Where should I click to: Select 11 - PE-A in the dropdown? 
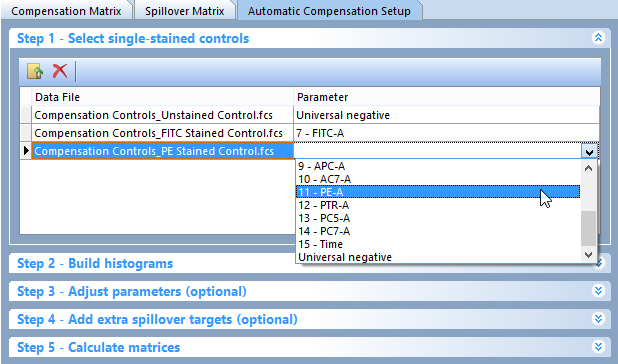tap(438, 192)
